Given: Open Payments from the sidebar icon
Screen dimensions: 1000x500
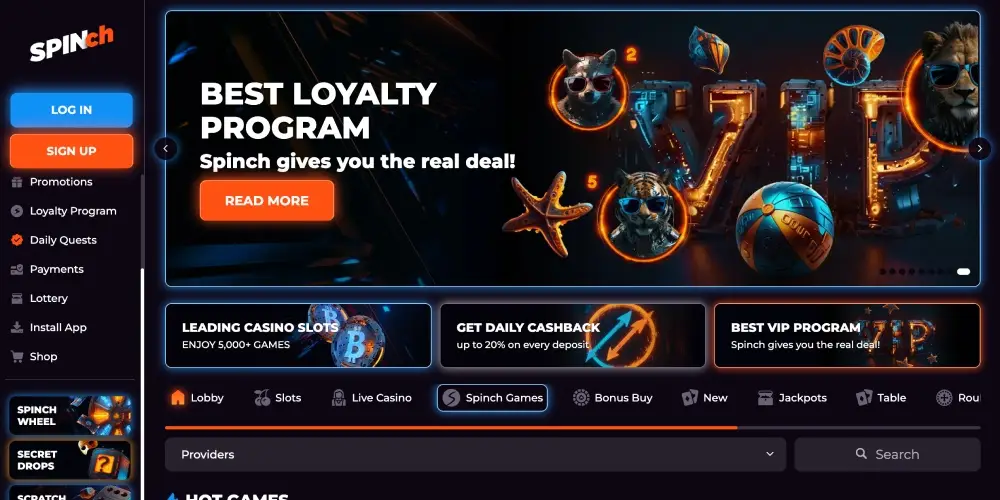Looking at the screenshot, I should coord(17,270).
